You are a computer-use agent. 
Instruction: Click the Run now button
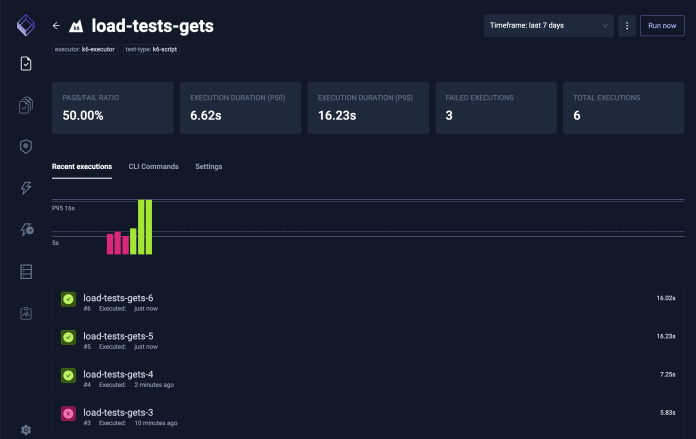662,25
